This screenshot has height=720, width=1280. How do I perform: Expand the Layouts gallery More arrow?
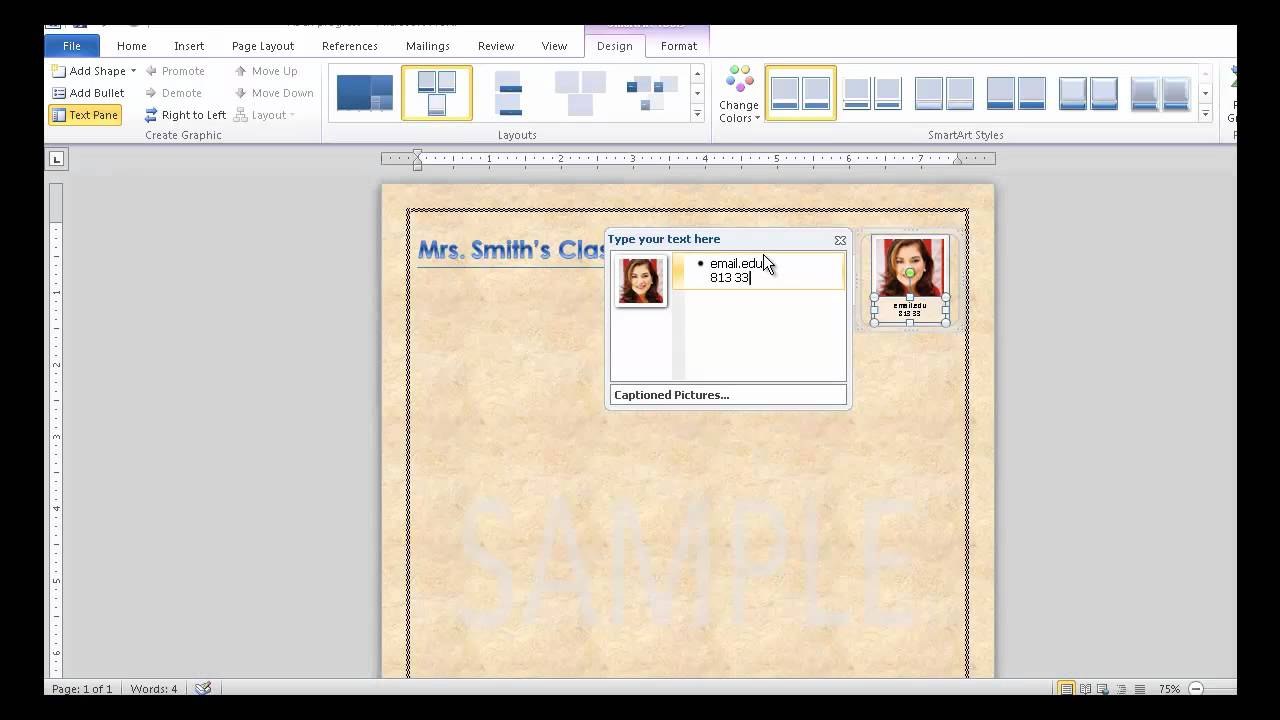[x=697, y=114]
